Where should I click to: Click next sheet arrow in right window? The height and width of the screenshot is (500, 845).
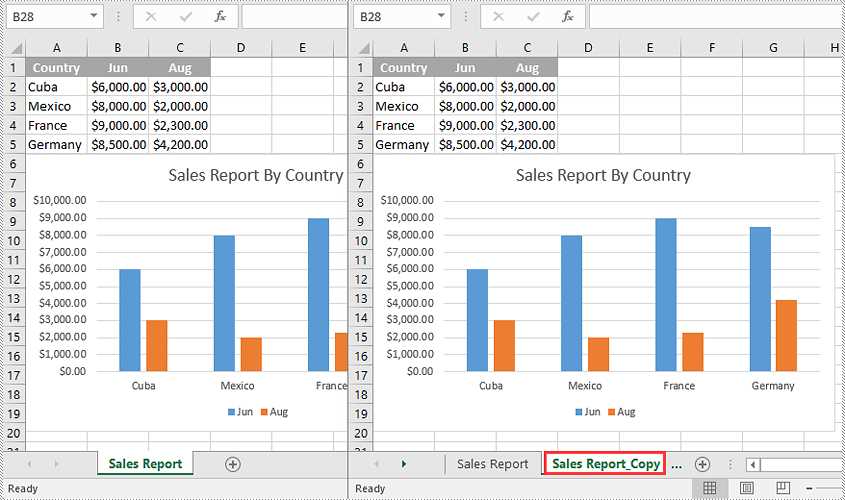pyautogui.click(x=404, y=464)
